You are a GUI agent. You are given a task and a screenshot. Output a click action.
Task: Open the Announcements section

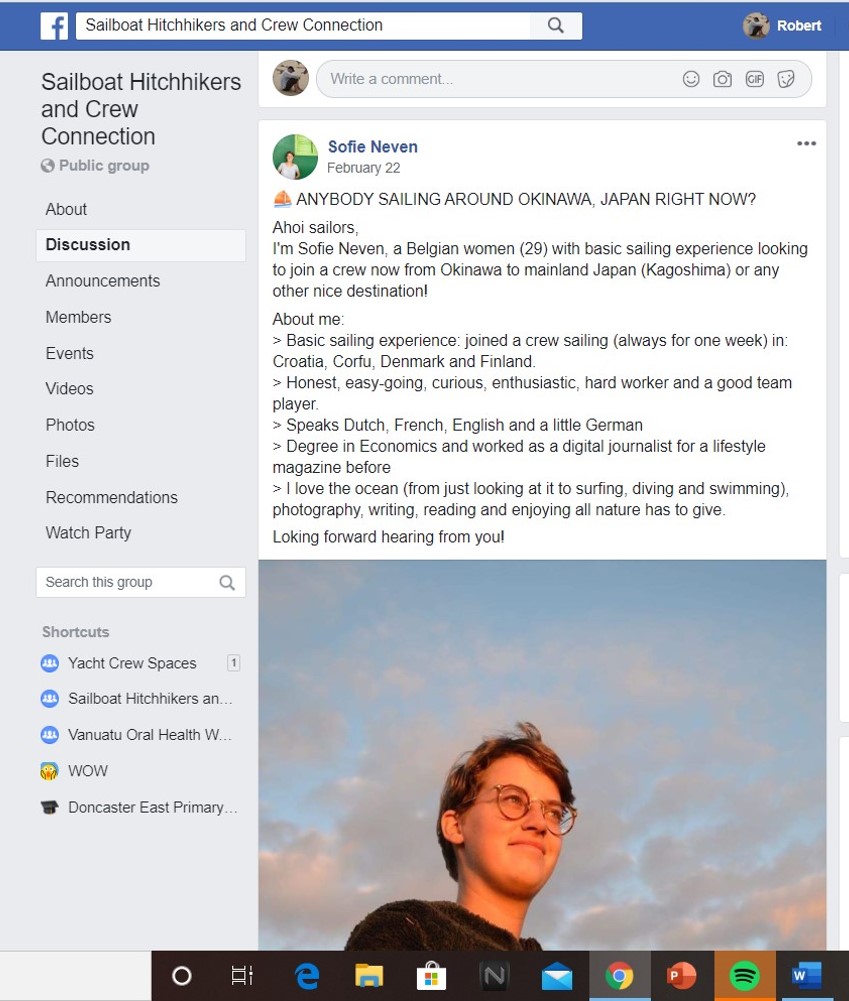point(102,281)
